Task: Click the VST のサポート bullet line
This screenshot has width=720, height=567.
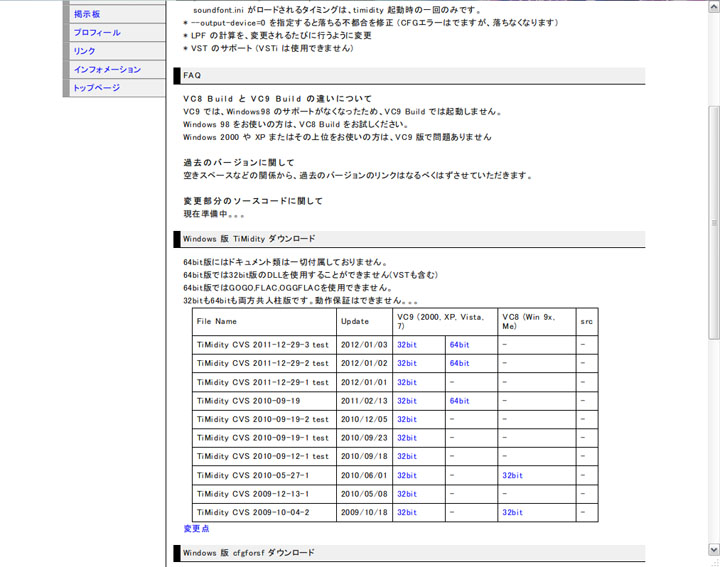Action: pos(269,48)
